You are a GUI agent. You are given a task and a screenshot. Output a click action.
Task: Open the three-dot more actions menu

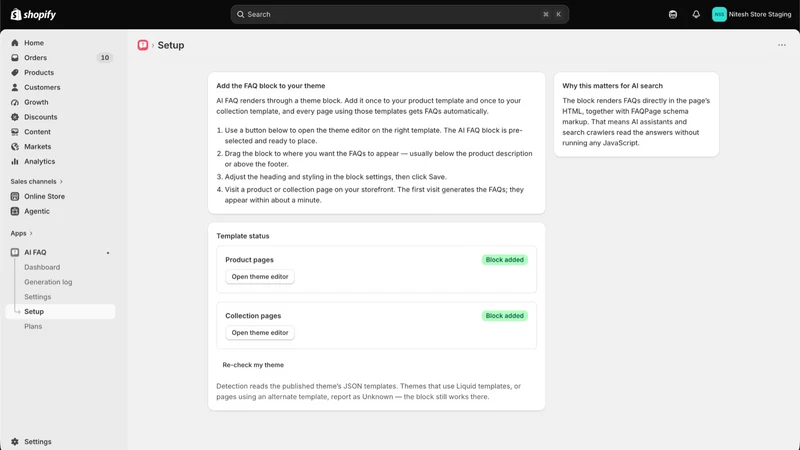tap(782, 45)
